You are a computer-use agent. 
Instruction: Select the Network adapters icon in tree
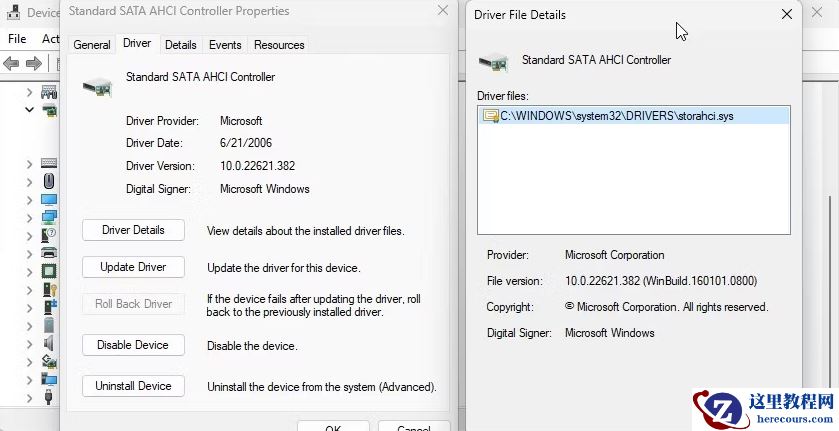(49, 217)
